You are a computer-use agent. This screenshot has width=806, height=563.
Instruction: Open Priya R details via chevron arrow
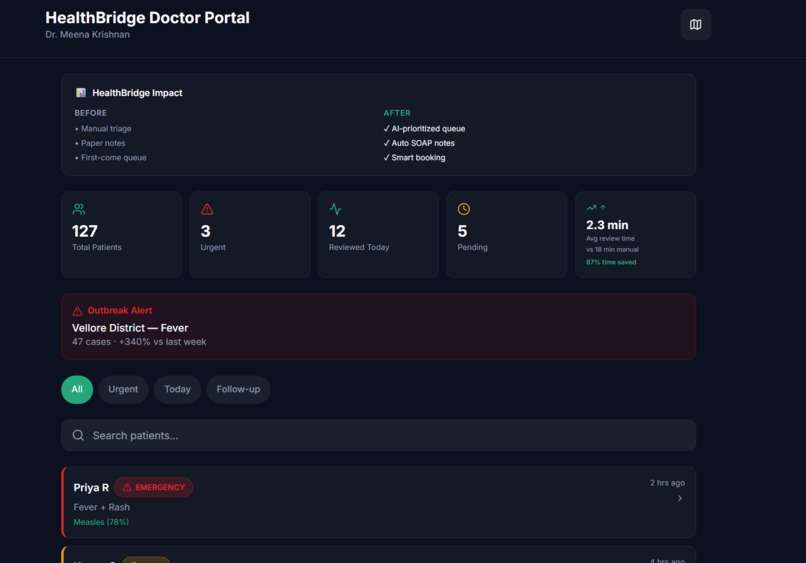point(680,498)
